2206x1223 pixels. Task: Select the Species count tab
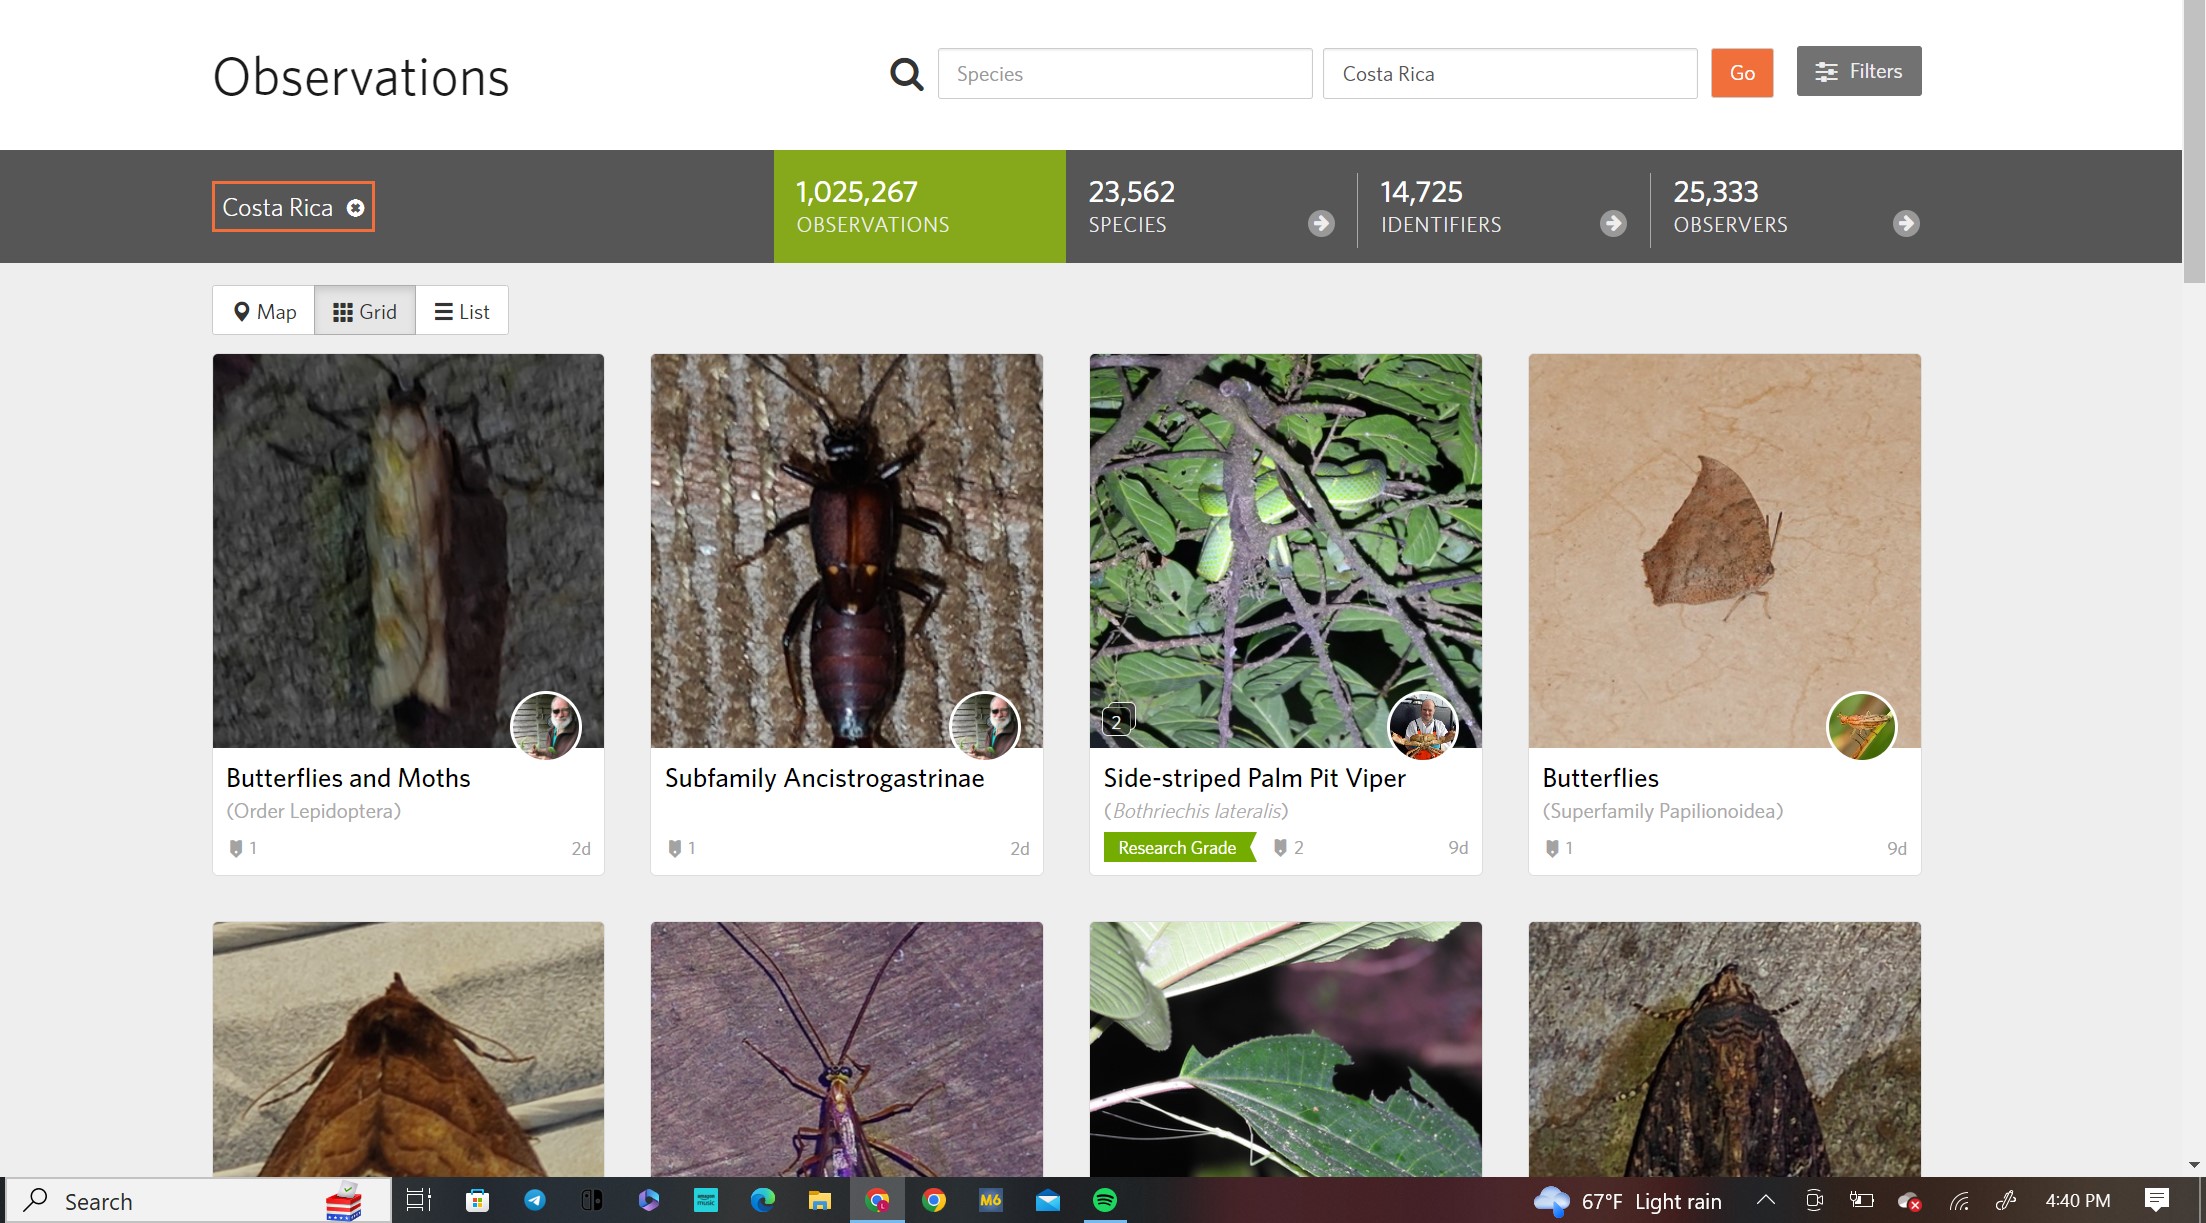pyautogui.click(x=1210, y=206)
